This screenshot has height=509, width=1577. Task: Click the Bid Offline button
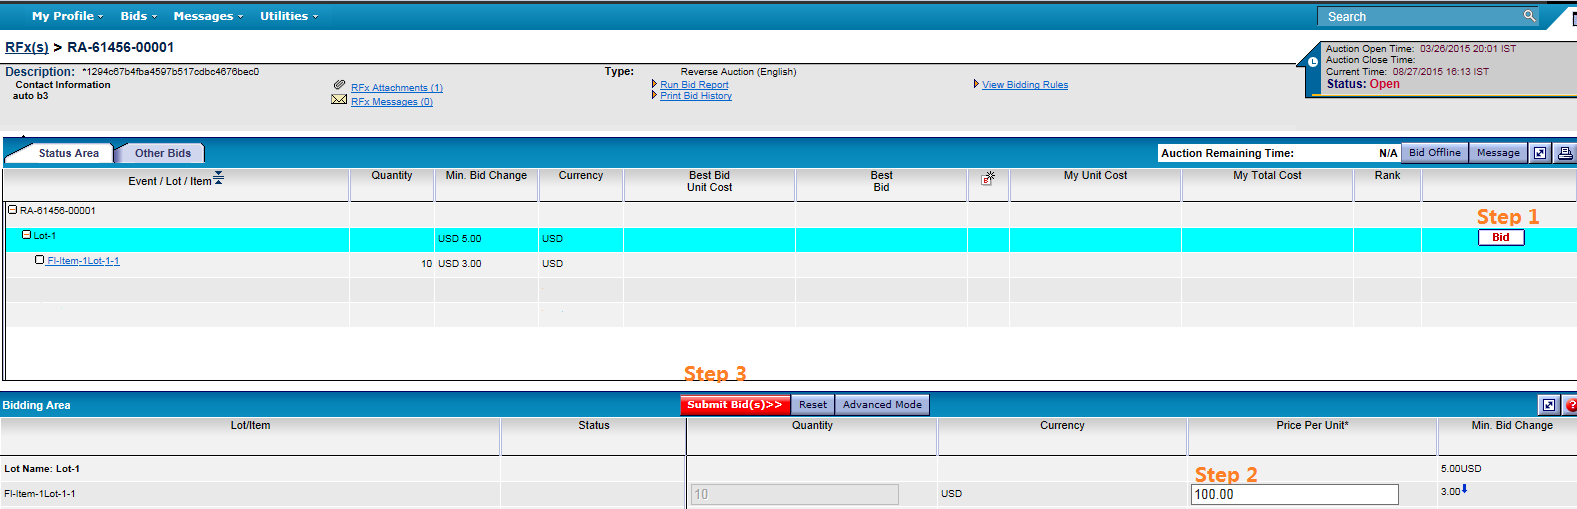(x=1435, y=153)
